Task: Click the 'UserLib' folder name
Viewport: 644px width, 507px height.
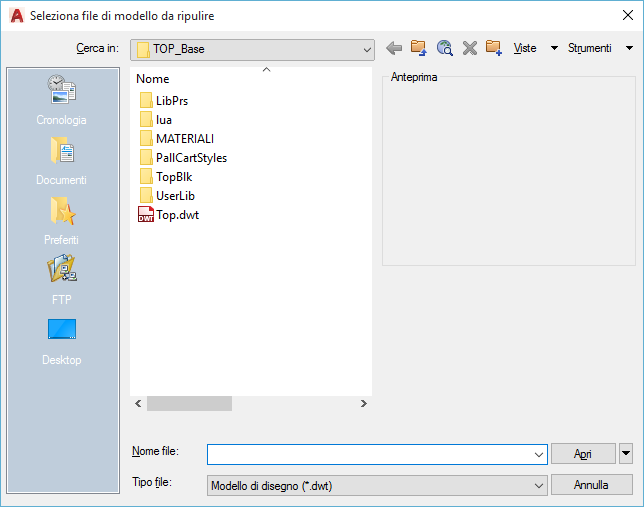Action: pyautogui.click(x=175, y=196)
